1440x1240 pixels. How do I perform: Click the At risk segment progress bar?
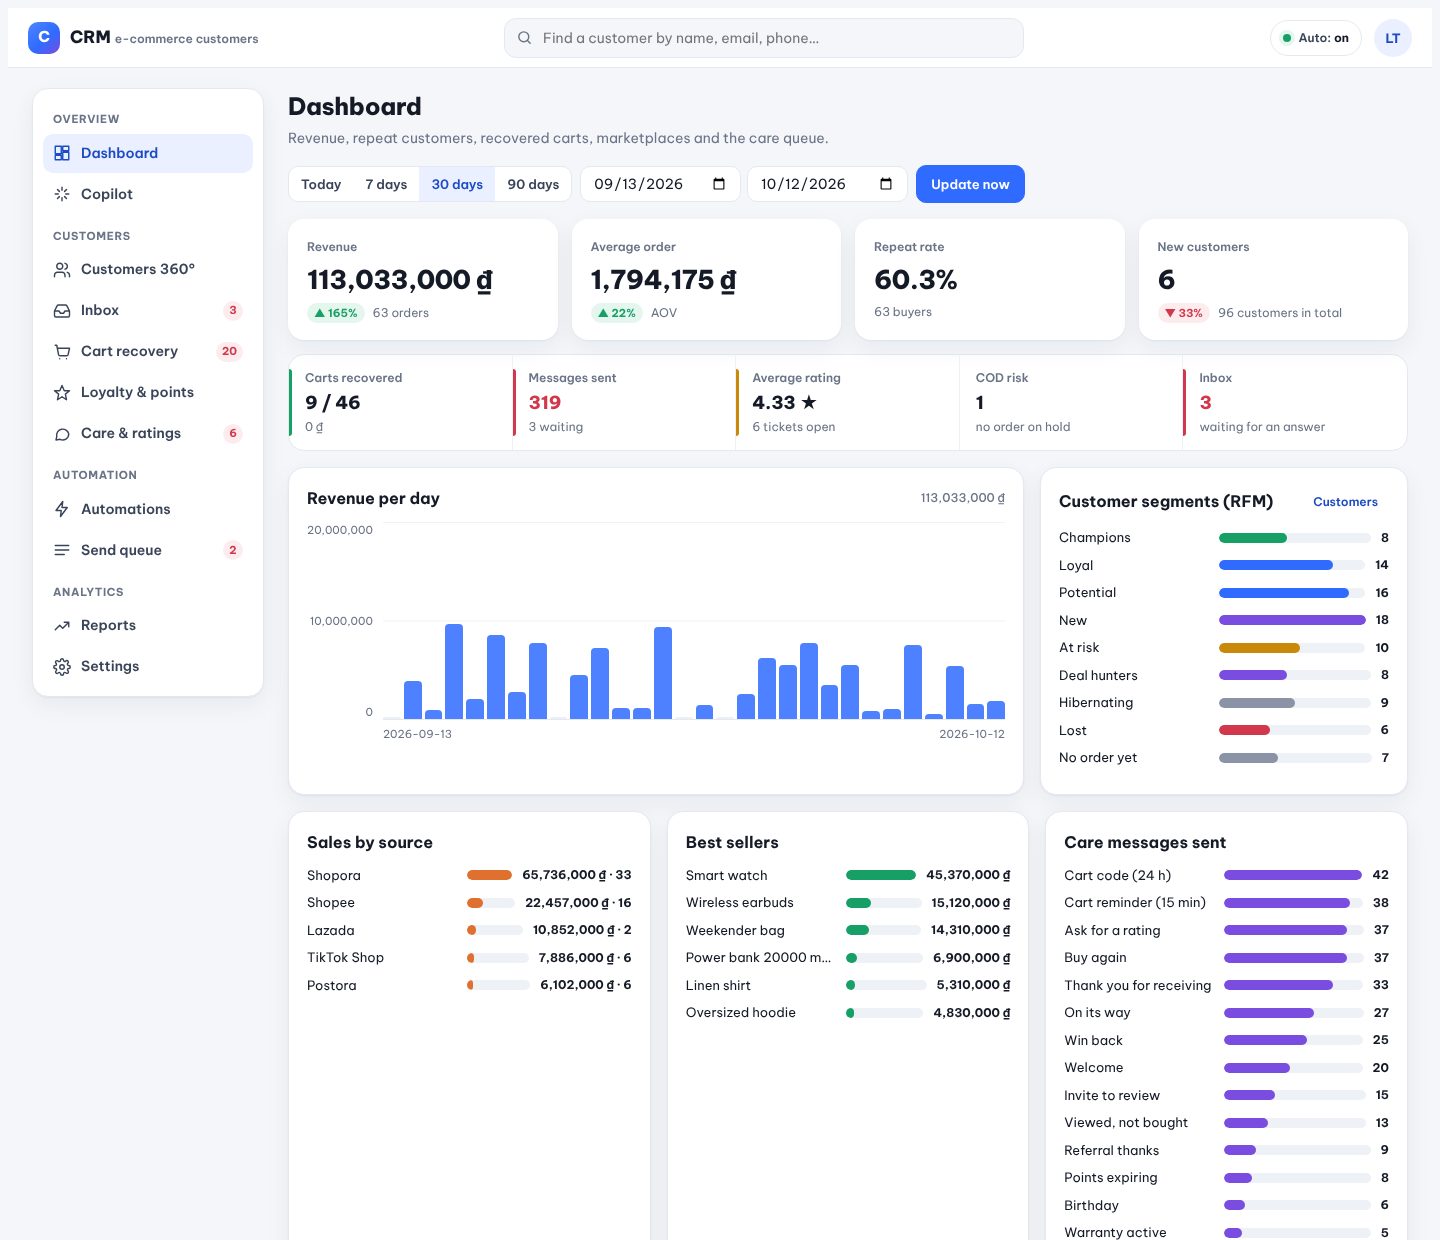[x=1294, y=648]
